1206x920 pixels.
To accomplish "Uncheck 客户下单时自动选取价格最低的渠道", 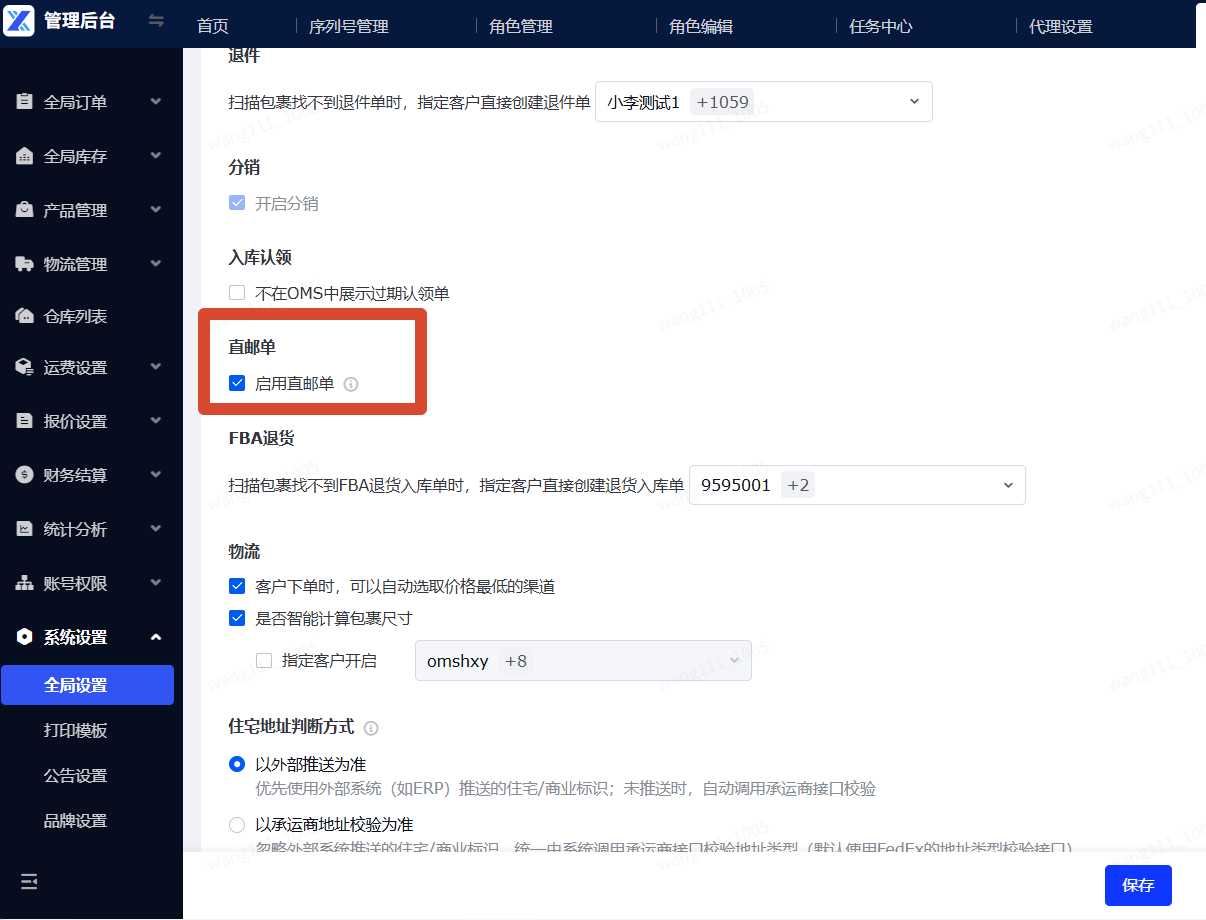I will coord(237,586).
